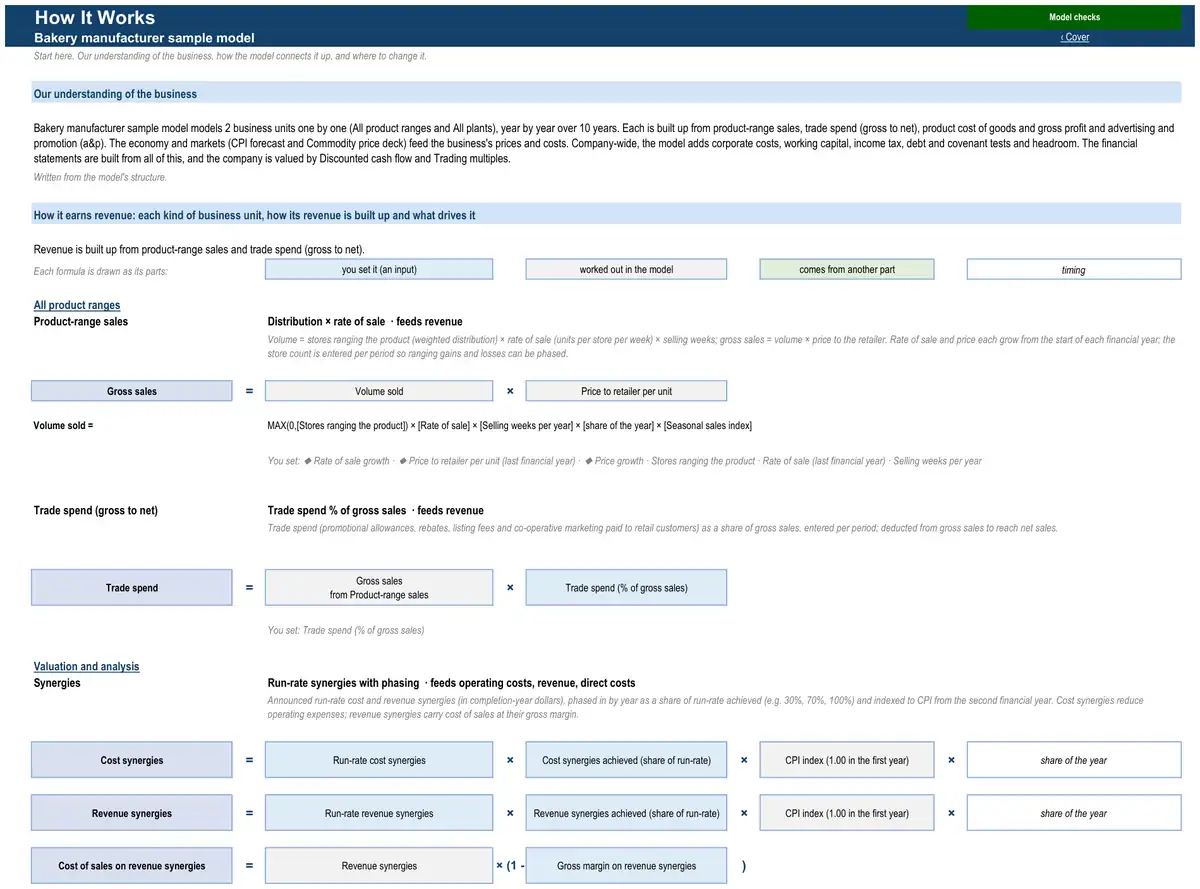
Task: Select the "you set it (an input)" legend box
Action: coord(379,269)
